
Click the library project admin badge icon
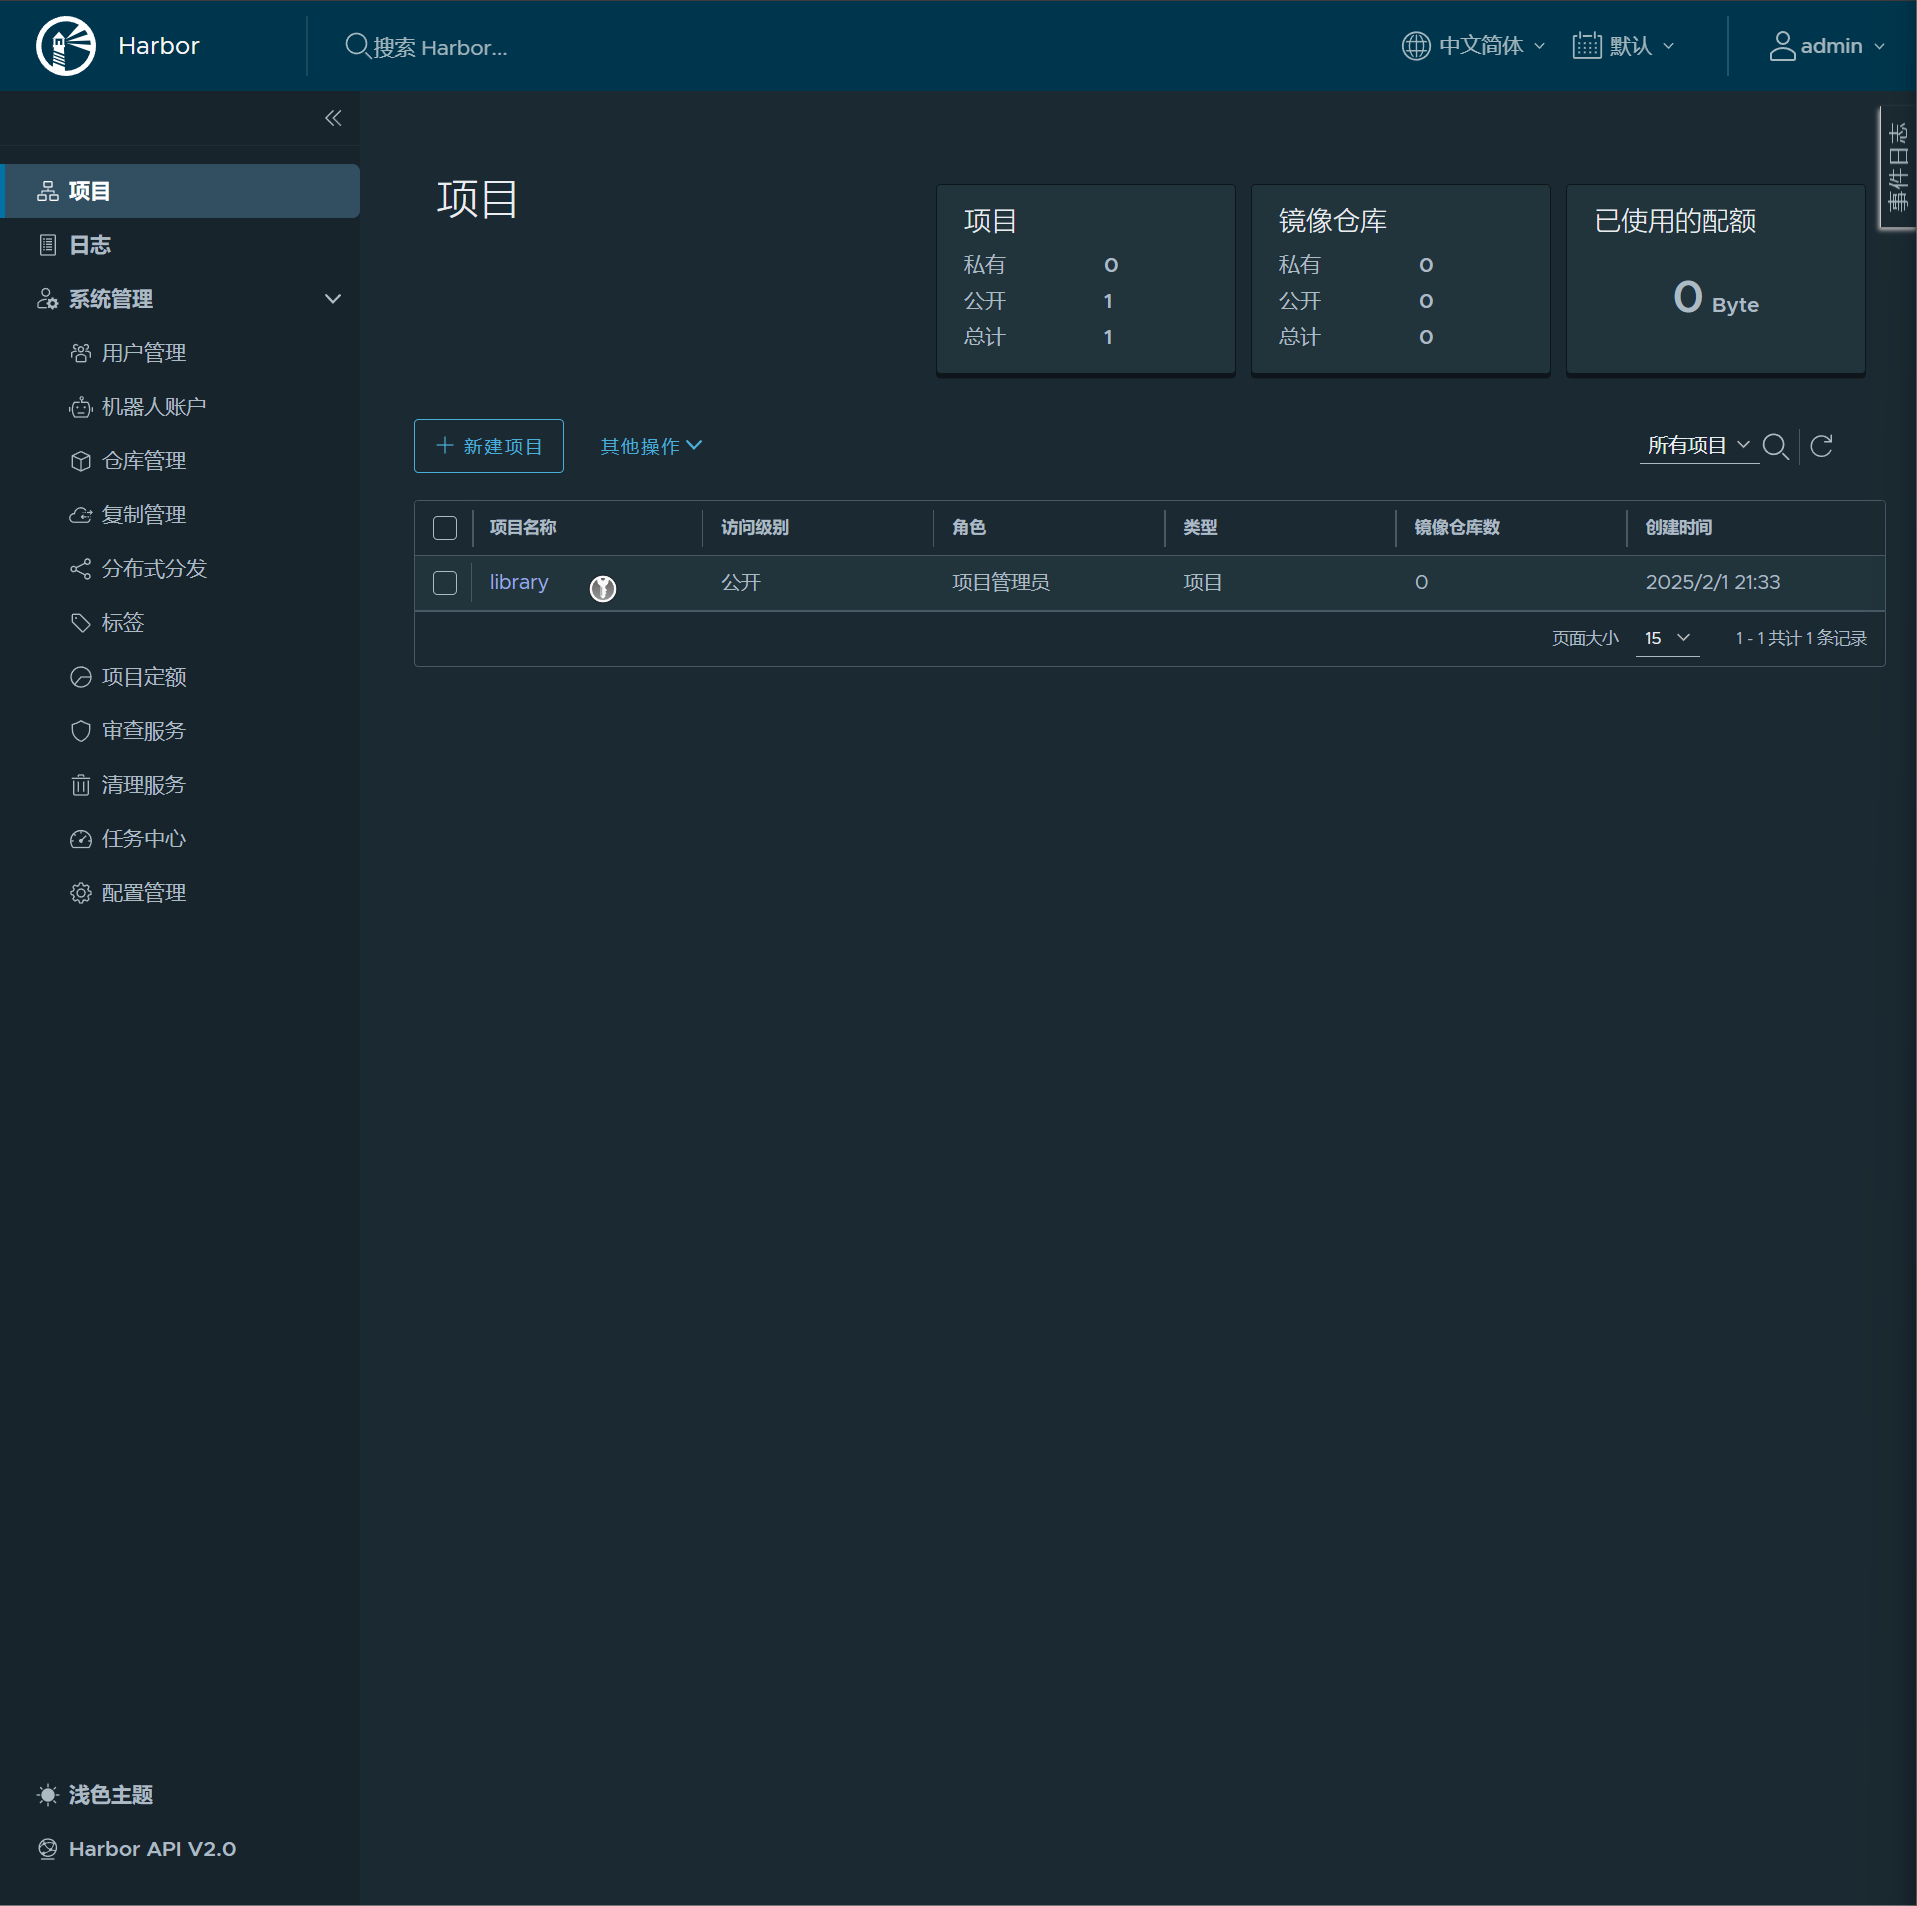click(603, 588)
